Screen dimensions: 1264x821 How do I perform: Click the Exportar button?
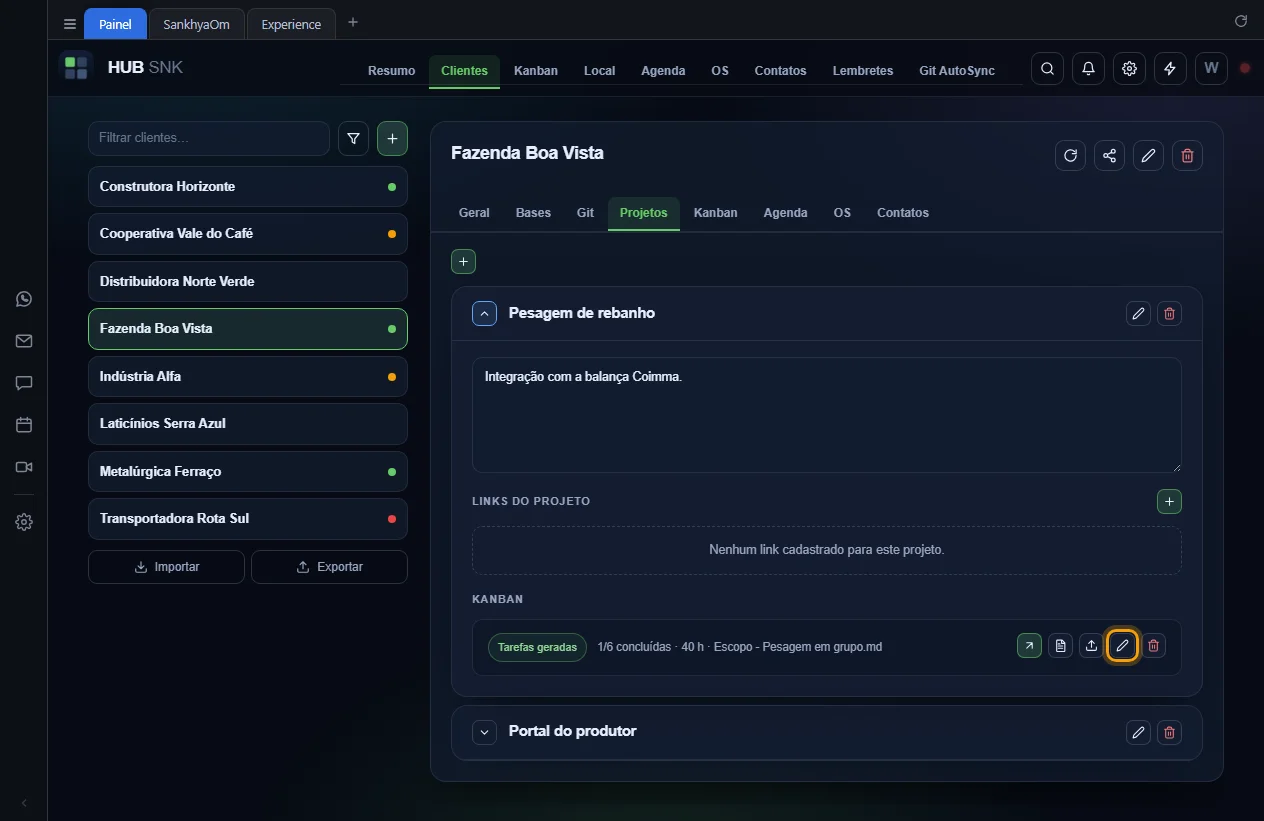(329, 567)
